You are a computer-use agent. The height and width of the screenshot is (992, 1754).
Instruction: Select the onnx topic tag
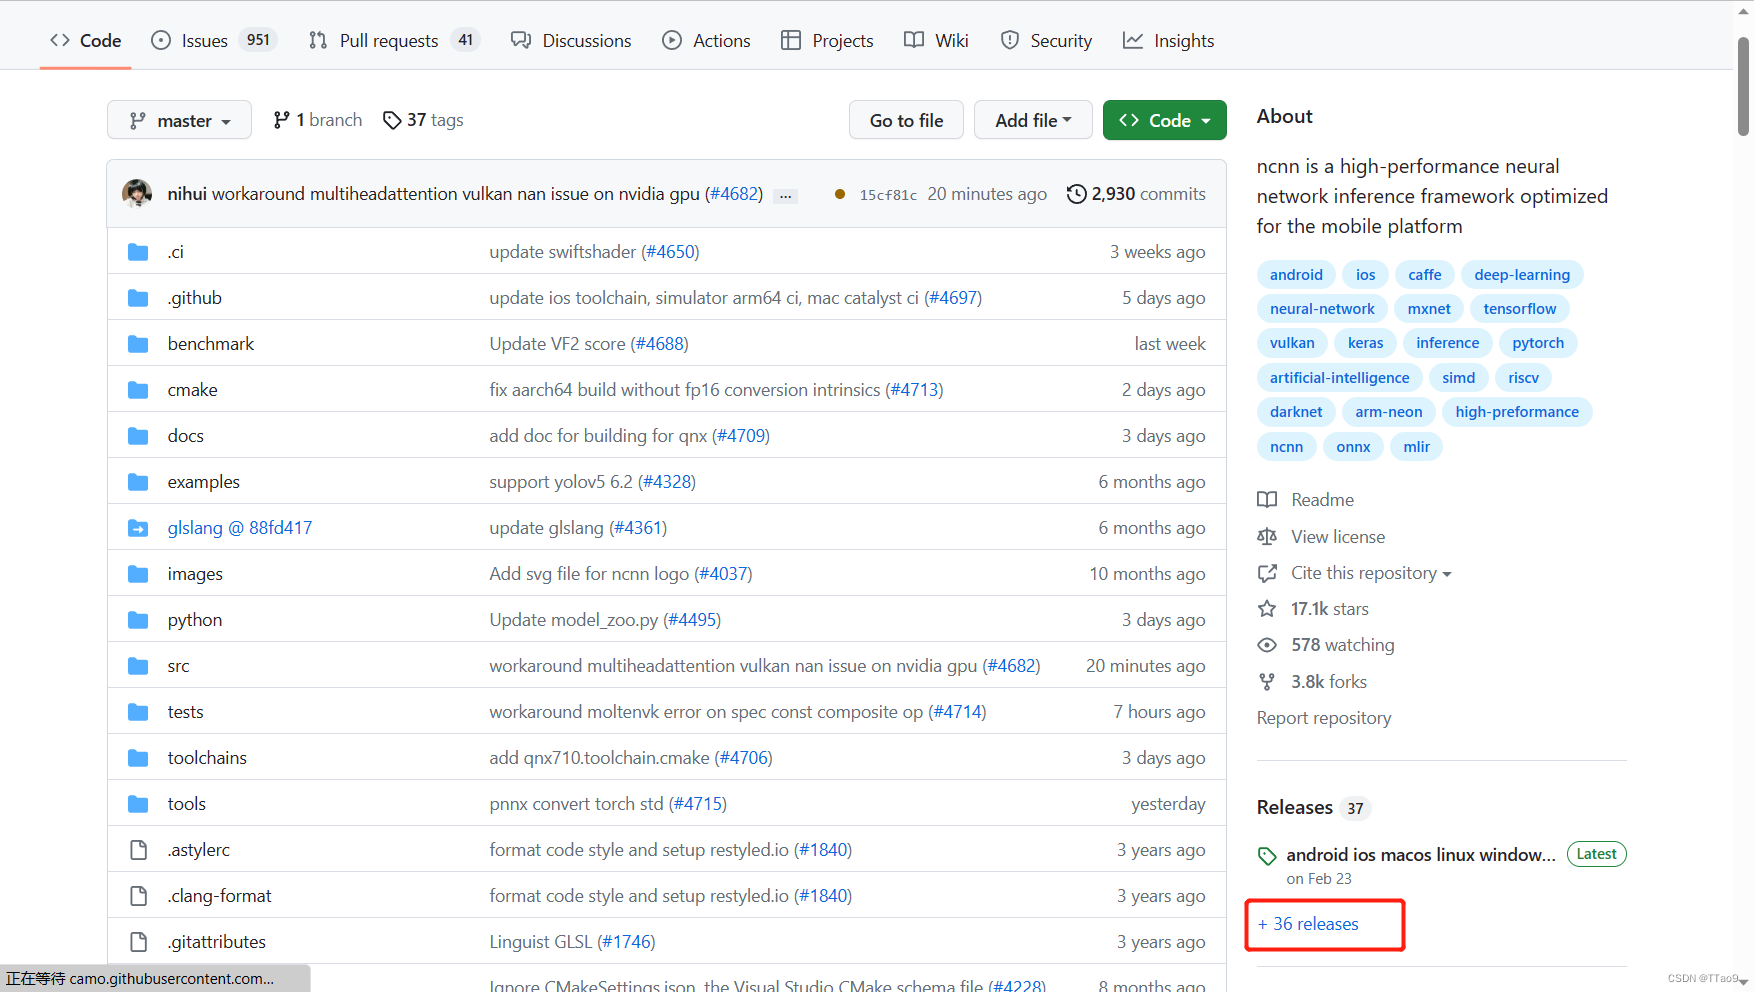click(x=1353, y=447)
